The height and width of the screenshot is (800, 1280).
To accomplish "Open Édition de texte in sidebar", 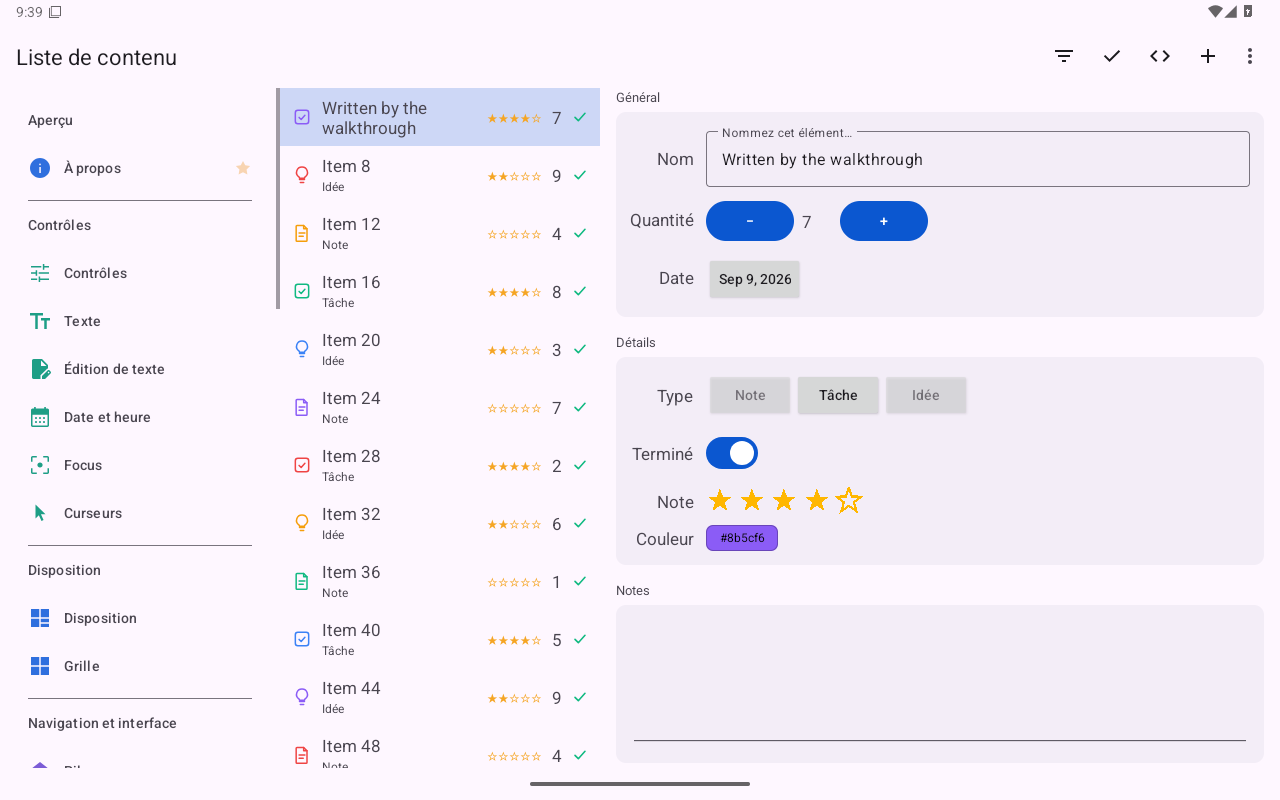I will (x=140, y=369).
